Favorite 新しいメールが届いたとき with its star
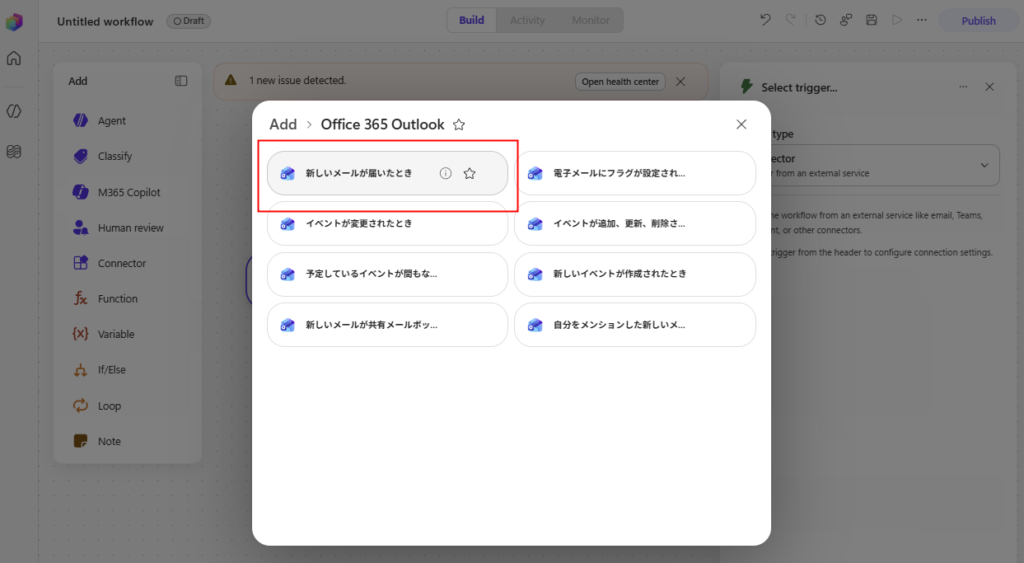This screenshot has width=1024, height=563. (x=470, y=173)
